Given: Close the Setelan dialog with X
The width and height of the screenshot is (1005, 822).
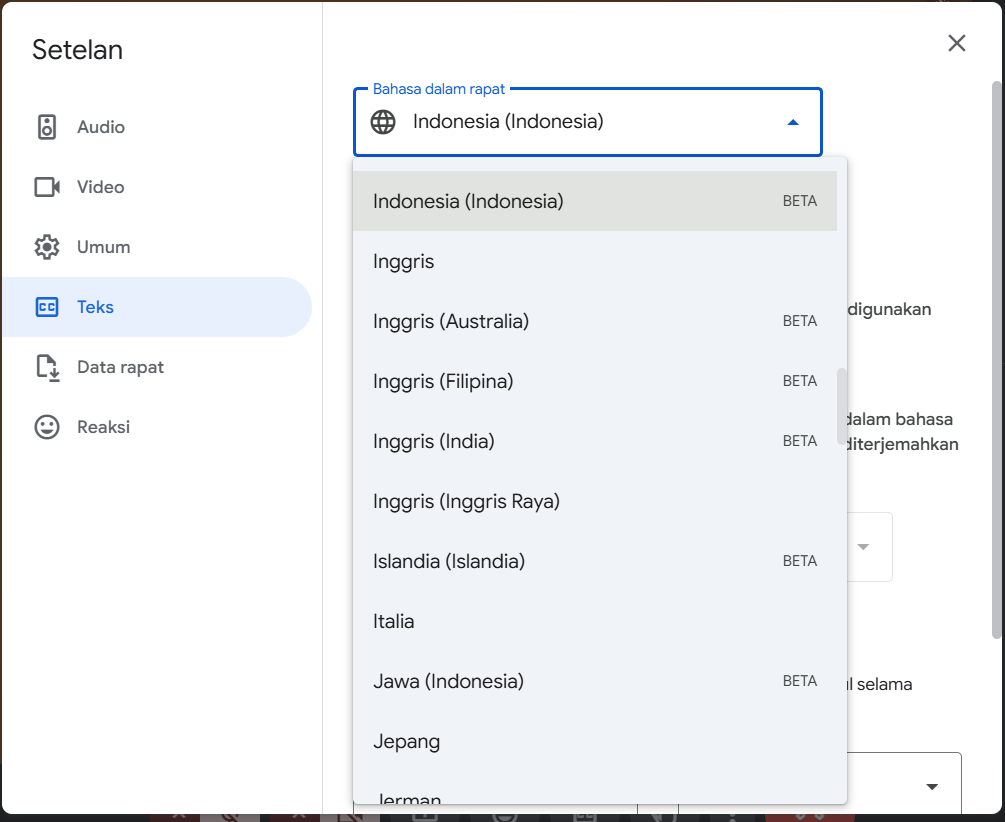Looking at the screenshot, I should 957,43.
